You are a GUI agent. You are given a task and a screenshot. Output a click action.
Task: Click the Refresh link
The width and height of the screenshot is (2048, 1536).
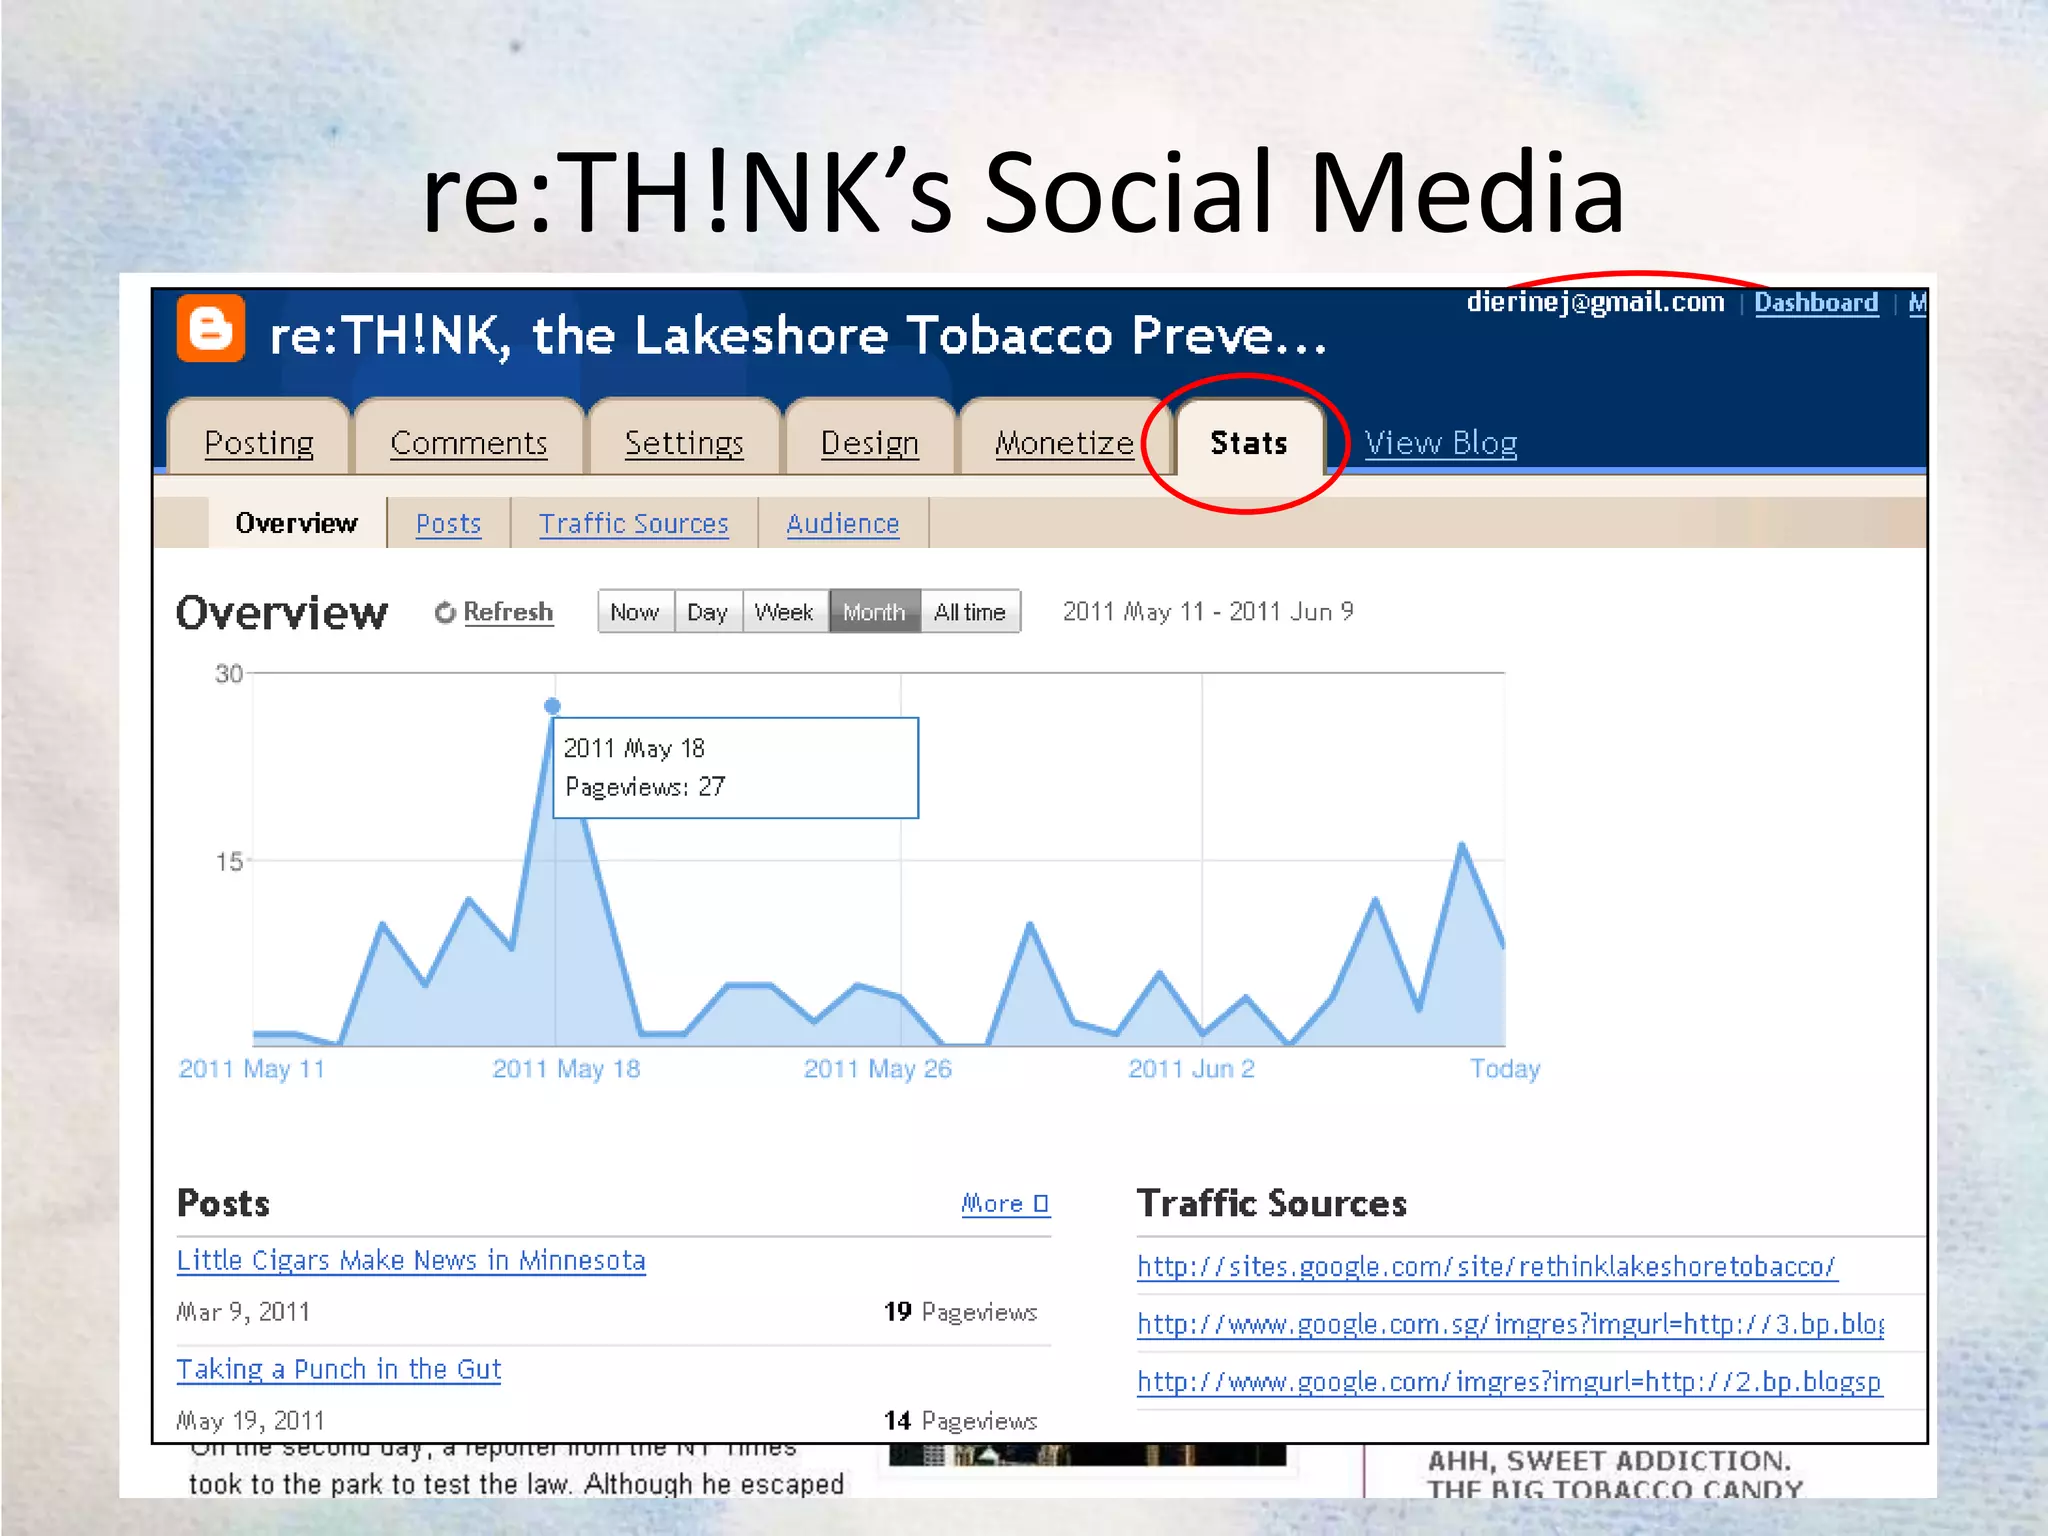point(508,612)
